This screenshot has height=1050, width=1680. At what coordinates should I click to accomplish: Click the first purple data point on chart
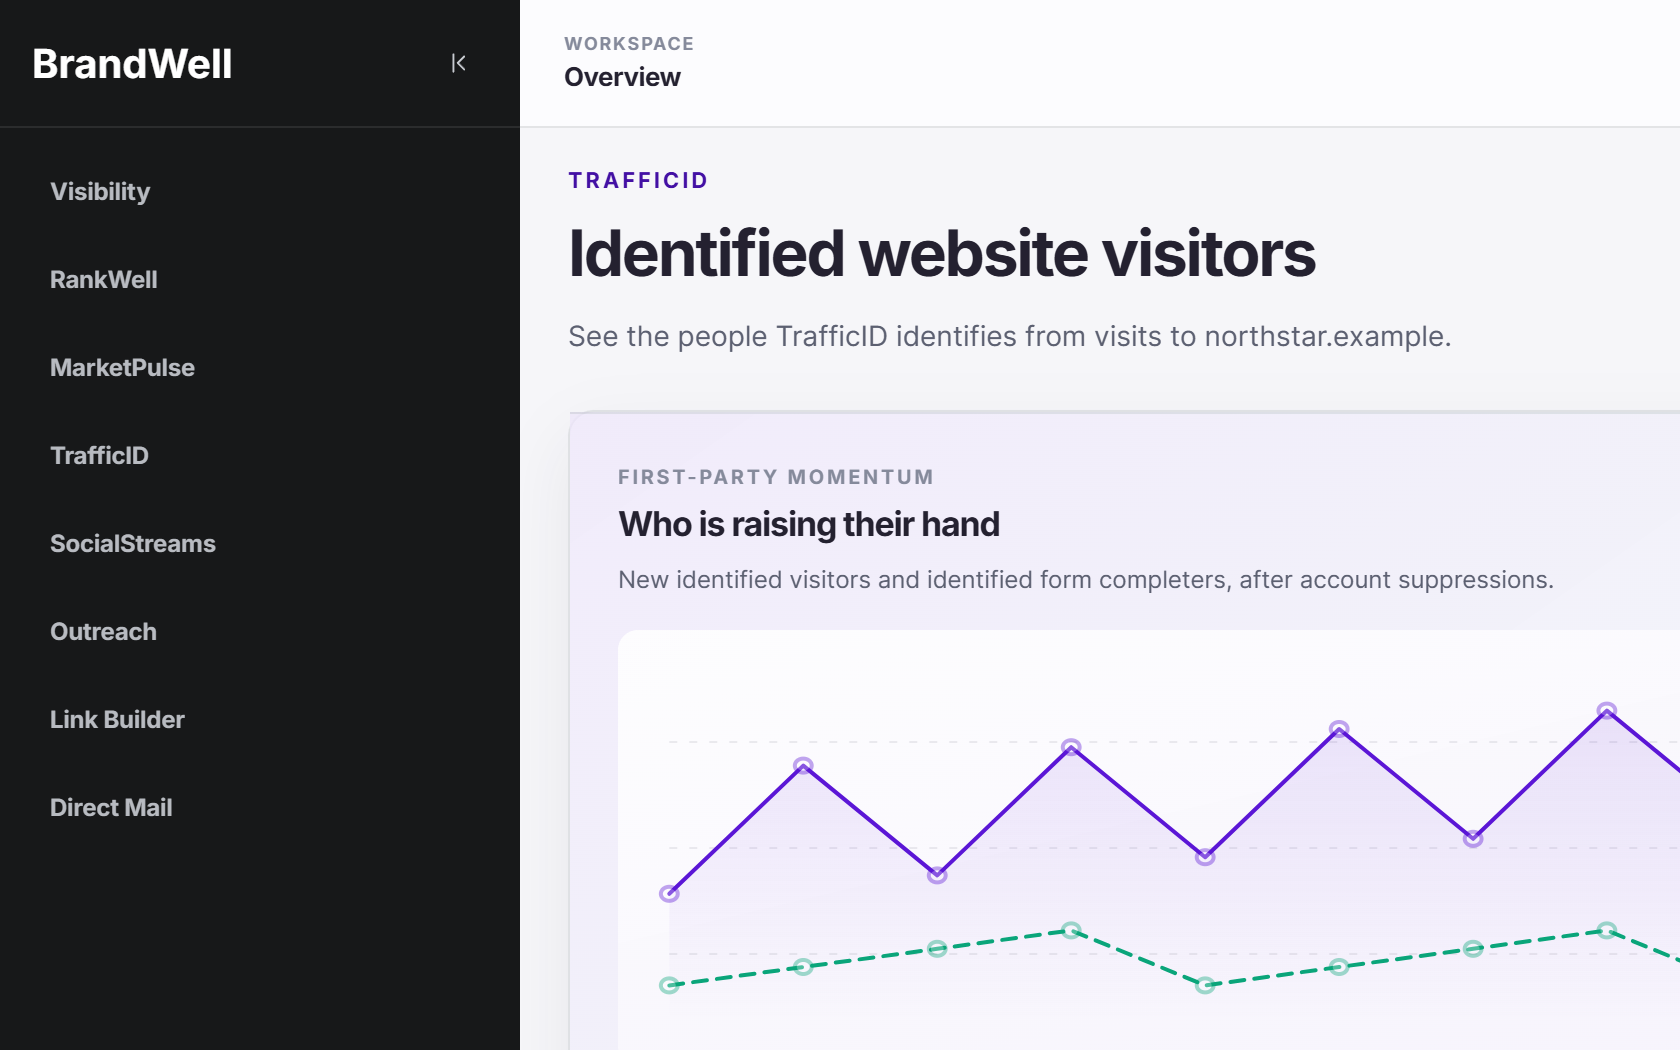tap(669, 894)
